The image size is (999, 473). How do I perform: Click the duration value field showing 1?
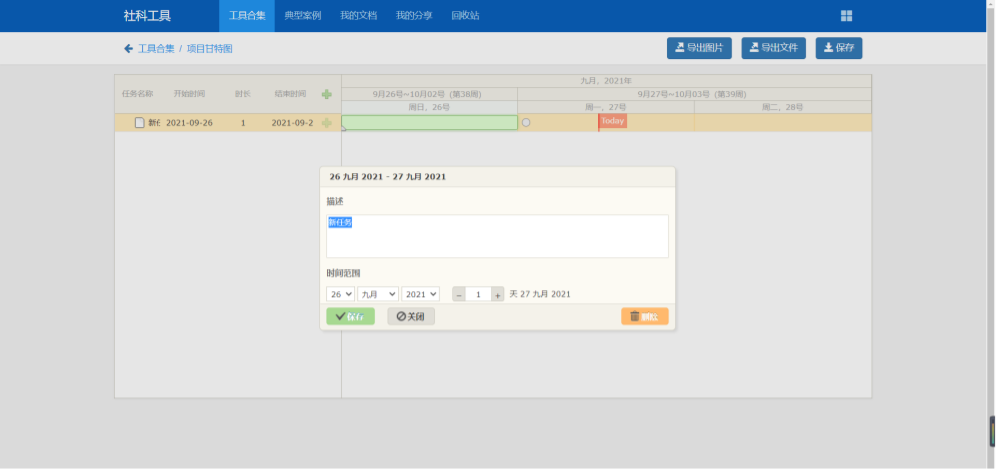[480, 296]
